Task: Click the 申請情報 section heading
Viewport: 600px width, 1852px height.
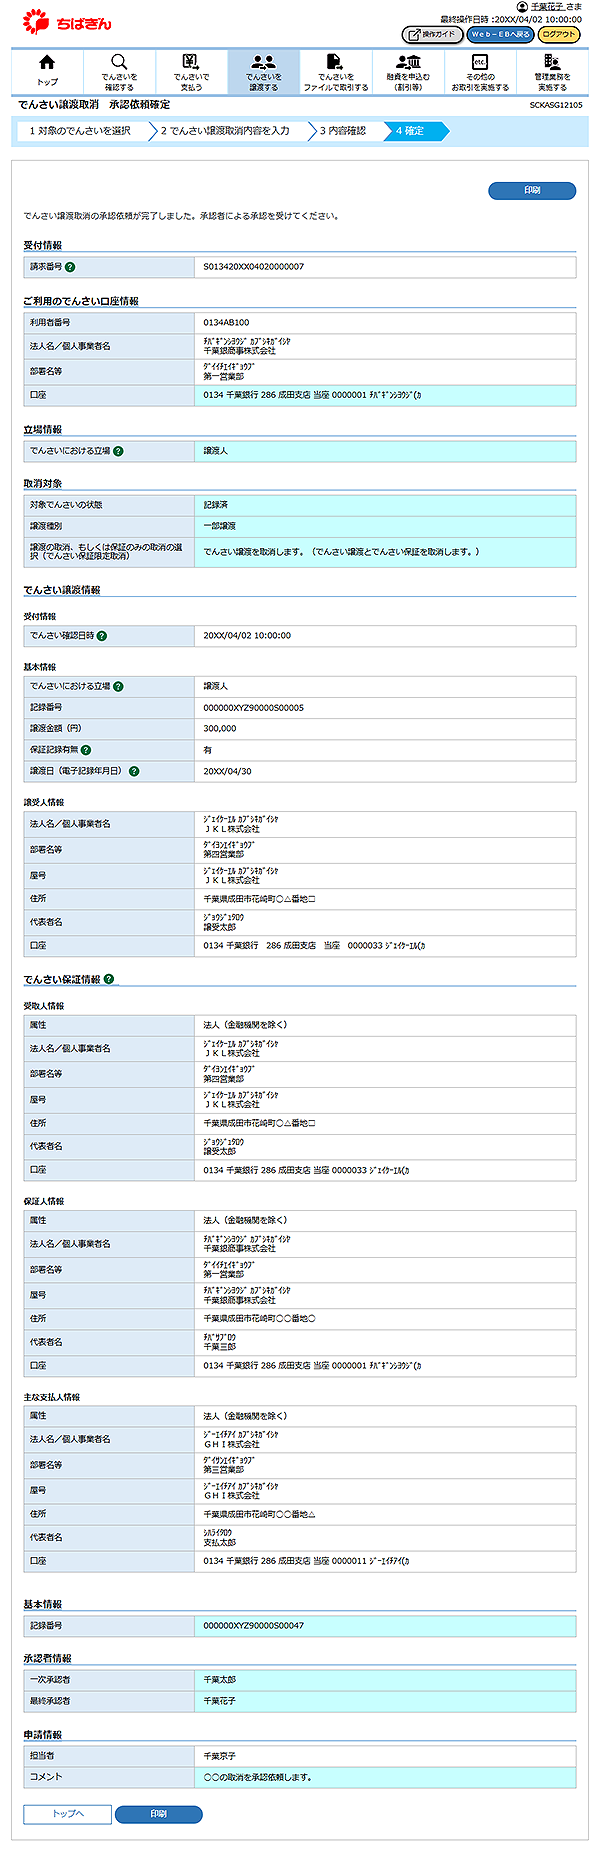Action: pos(43,1735)
